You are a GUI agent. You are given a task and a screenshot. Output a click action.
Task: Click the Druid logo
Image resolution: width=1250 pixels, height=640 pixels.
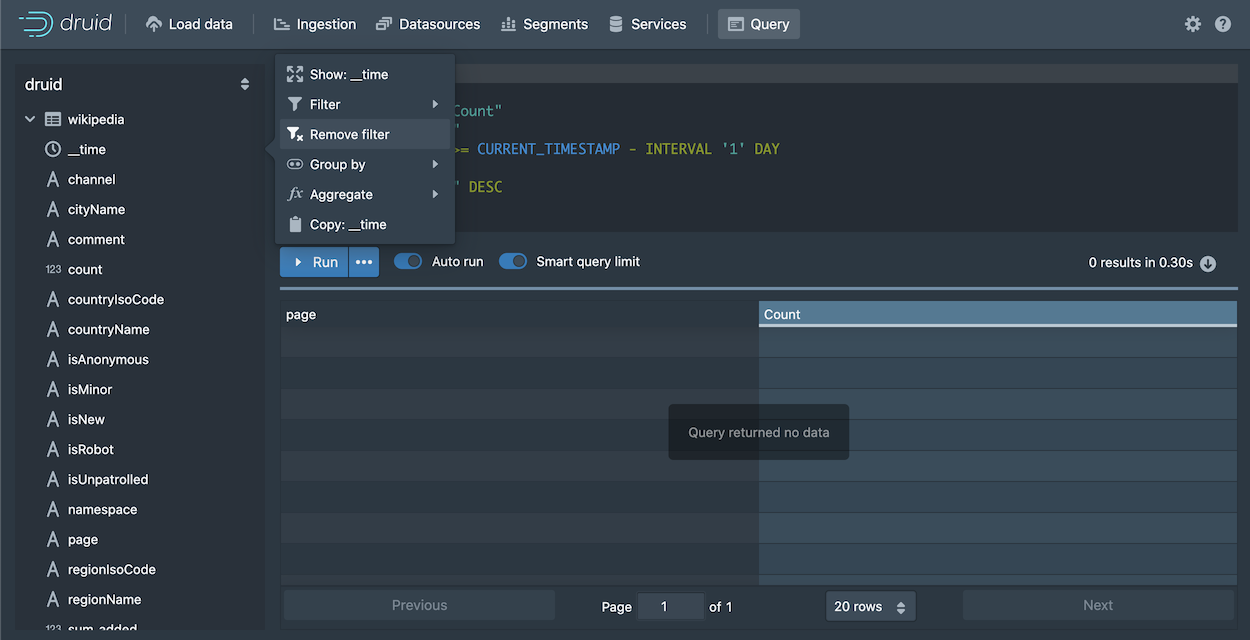click(x=64, y=24)
